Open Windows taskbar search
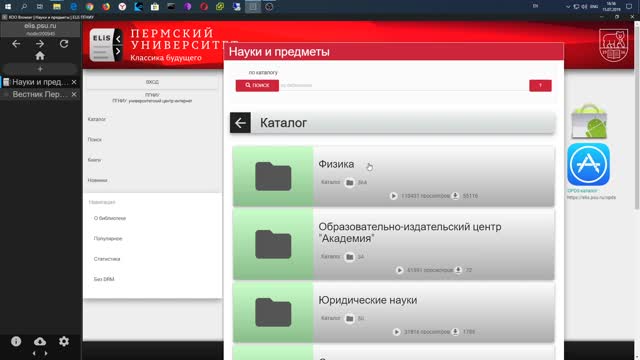Viewport: 640px width, 360px height. (x=24, y=7)
